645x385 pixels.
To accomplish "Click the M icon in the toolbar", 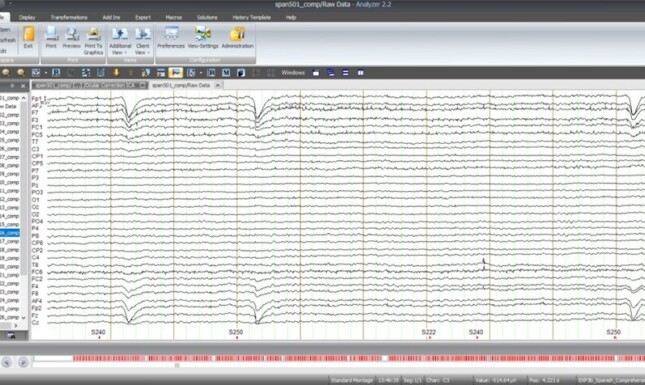I will click(226, 73).
